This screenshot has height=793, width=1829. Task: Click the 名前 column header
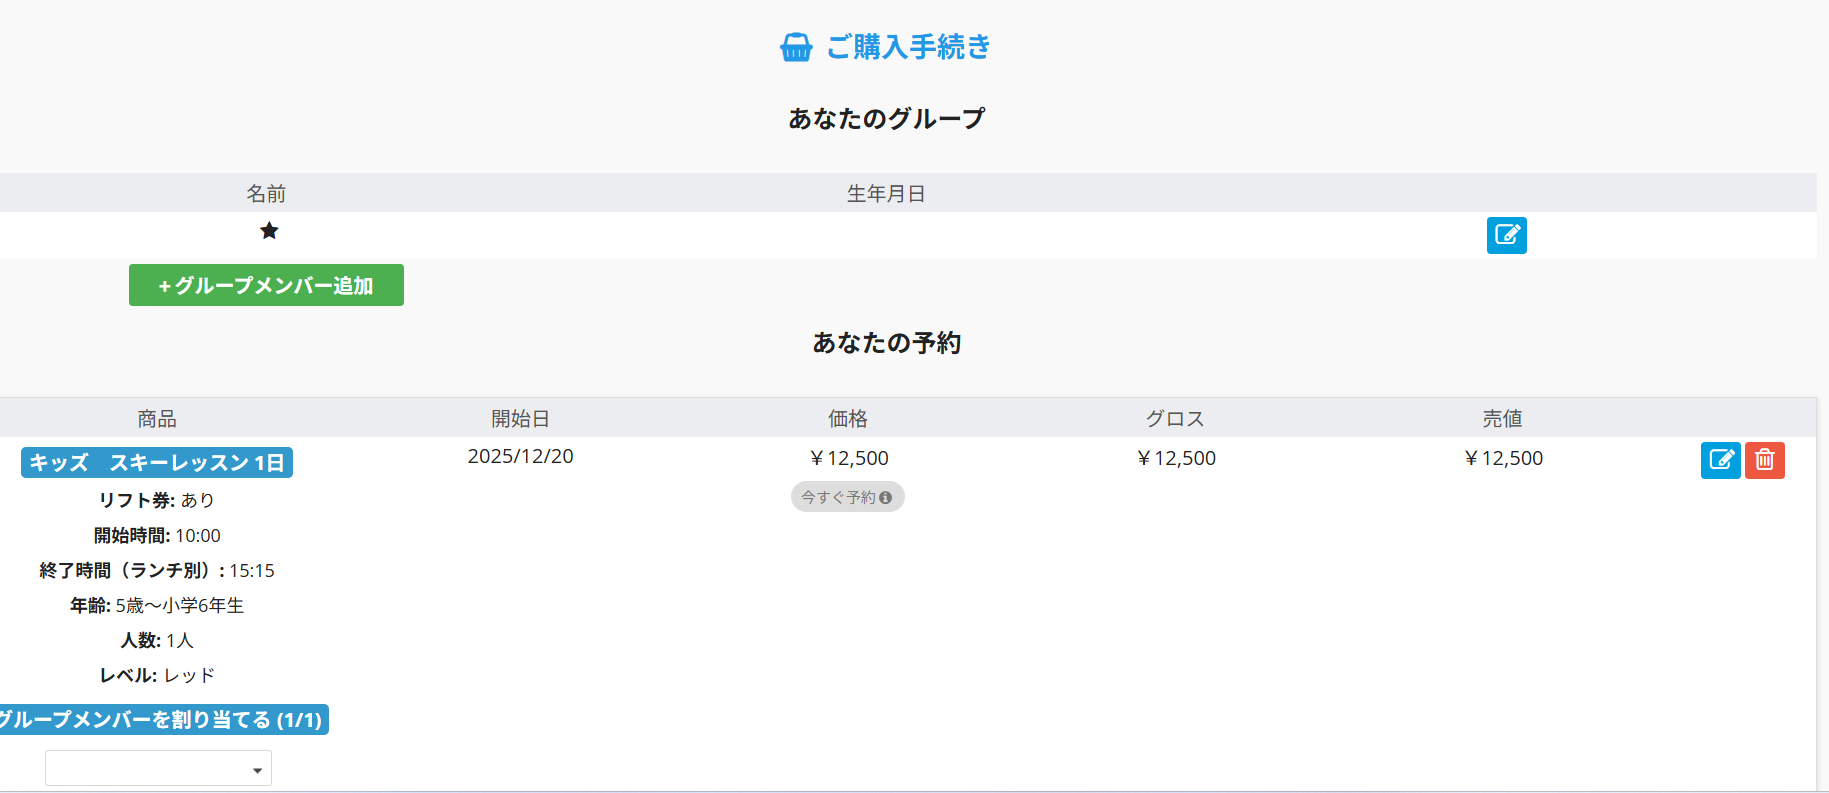(266, 193)
